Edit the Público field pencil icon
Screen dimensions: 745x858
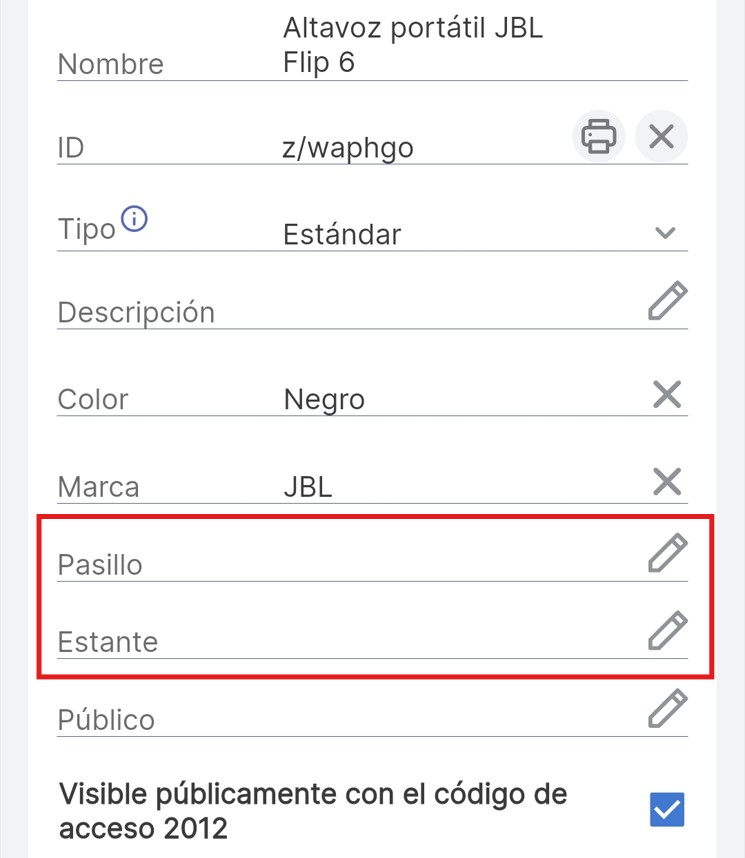667,709
